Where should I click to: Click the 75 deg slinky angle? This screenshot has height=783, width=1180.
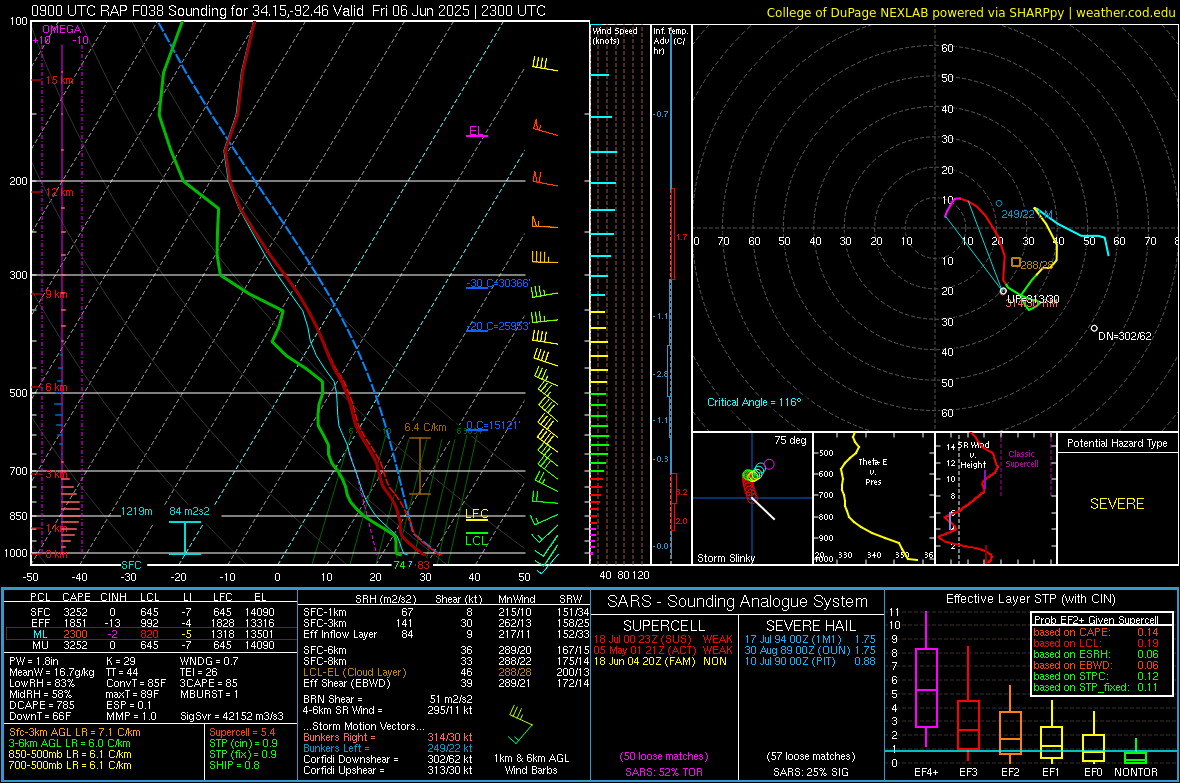(x=790, y=440)
